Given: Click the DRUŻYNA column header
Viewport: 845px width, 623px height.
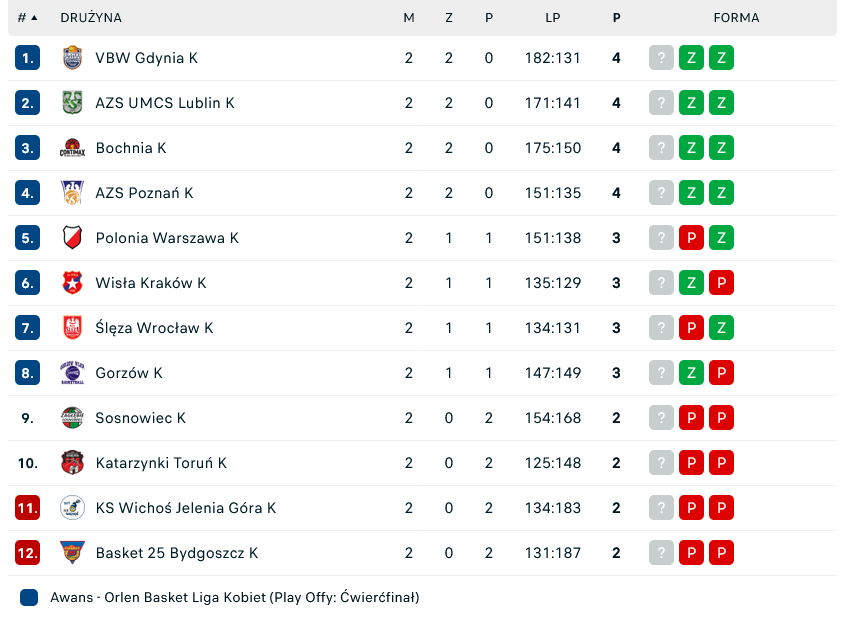Looking at the screenshot, I should (91, 18).
